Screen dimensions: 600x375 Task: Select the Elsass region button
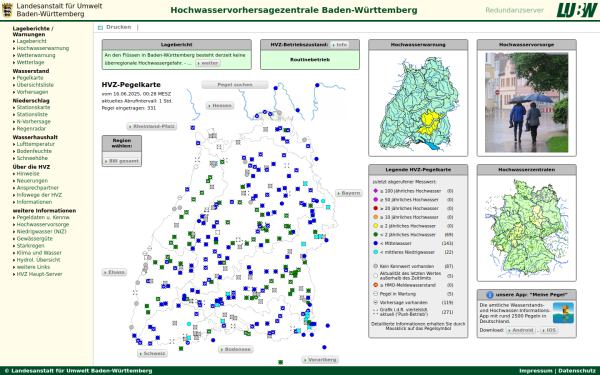(x=114, y=272)
